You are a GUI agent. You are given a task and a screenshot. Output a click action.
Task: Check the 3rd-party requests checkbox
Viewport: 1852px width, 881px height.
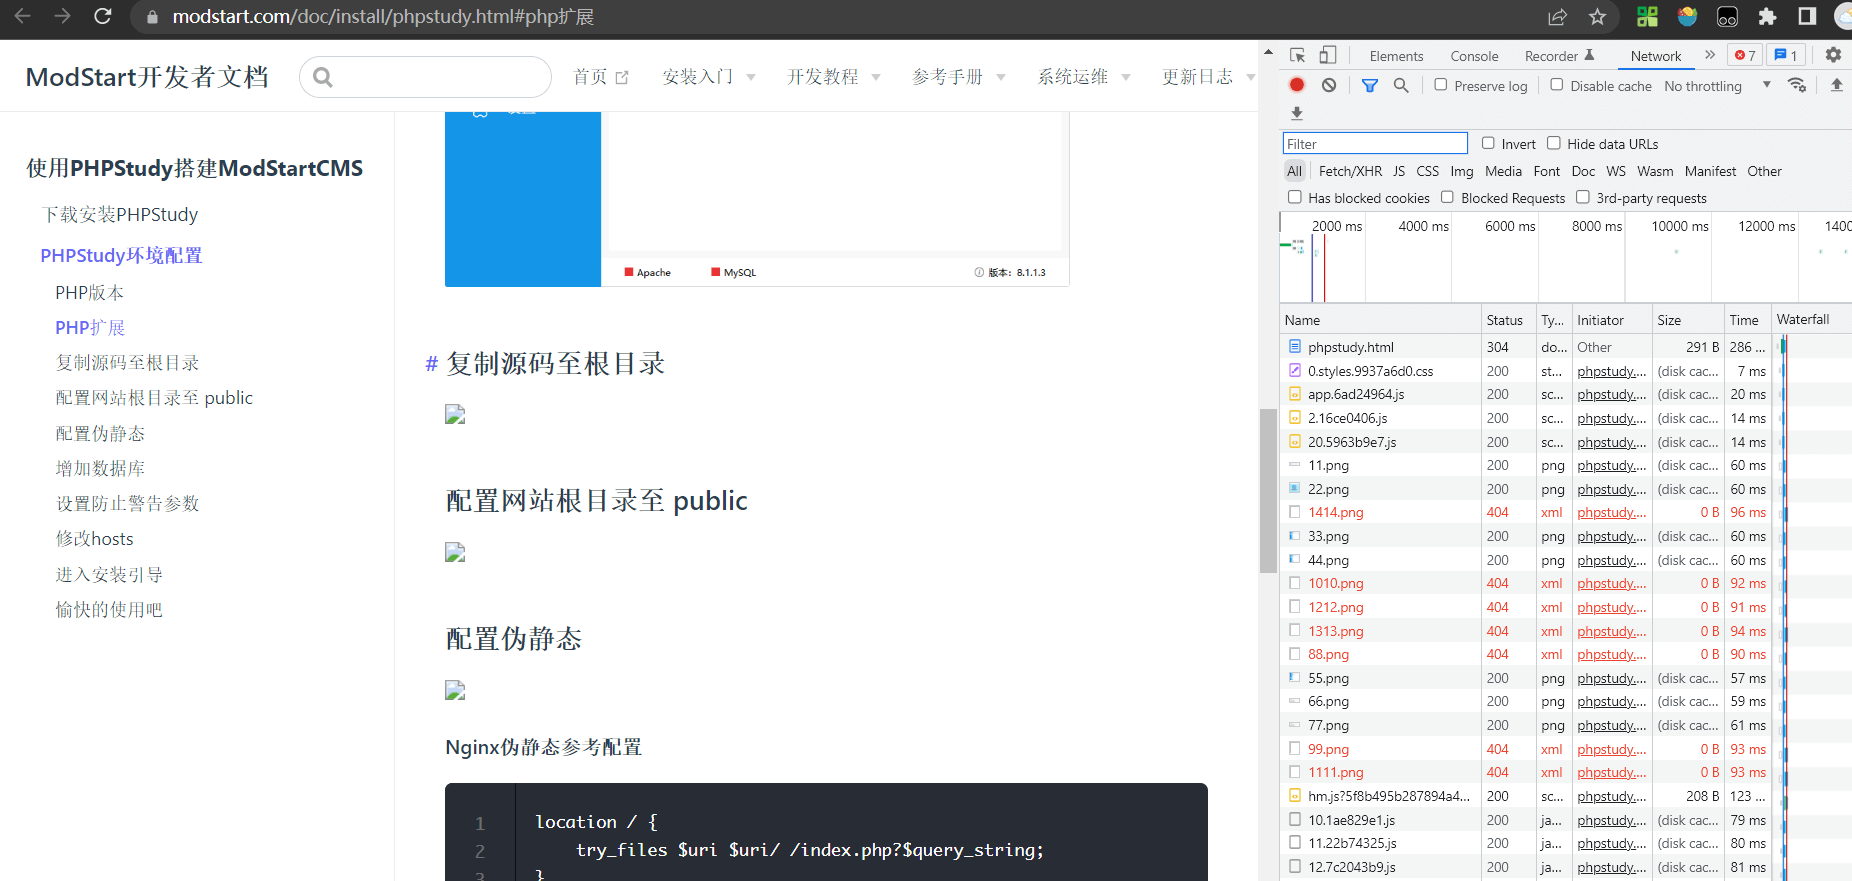click(x=1583, y=197)
